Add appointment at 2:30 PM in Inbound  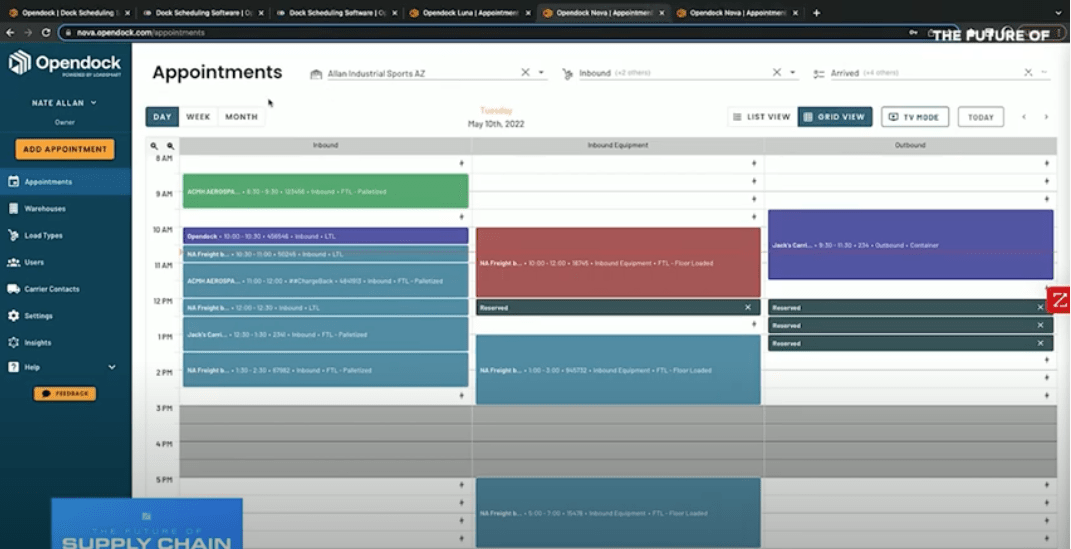[x=461, y=395]
